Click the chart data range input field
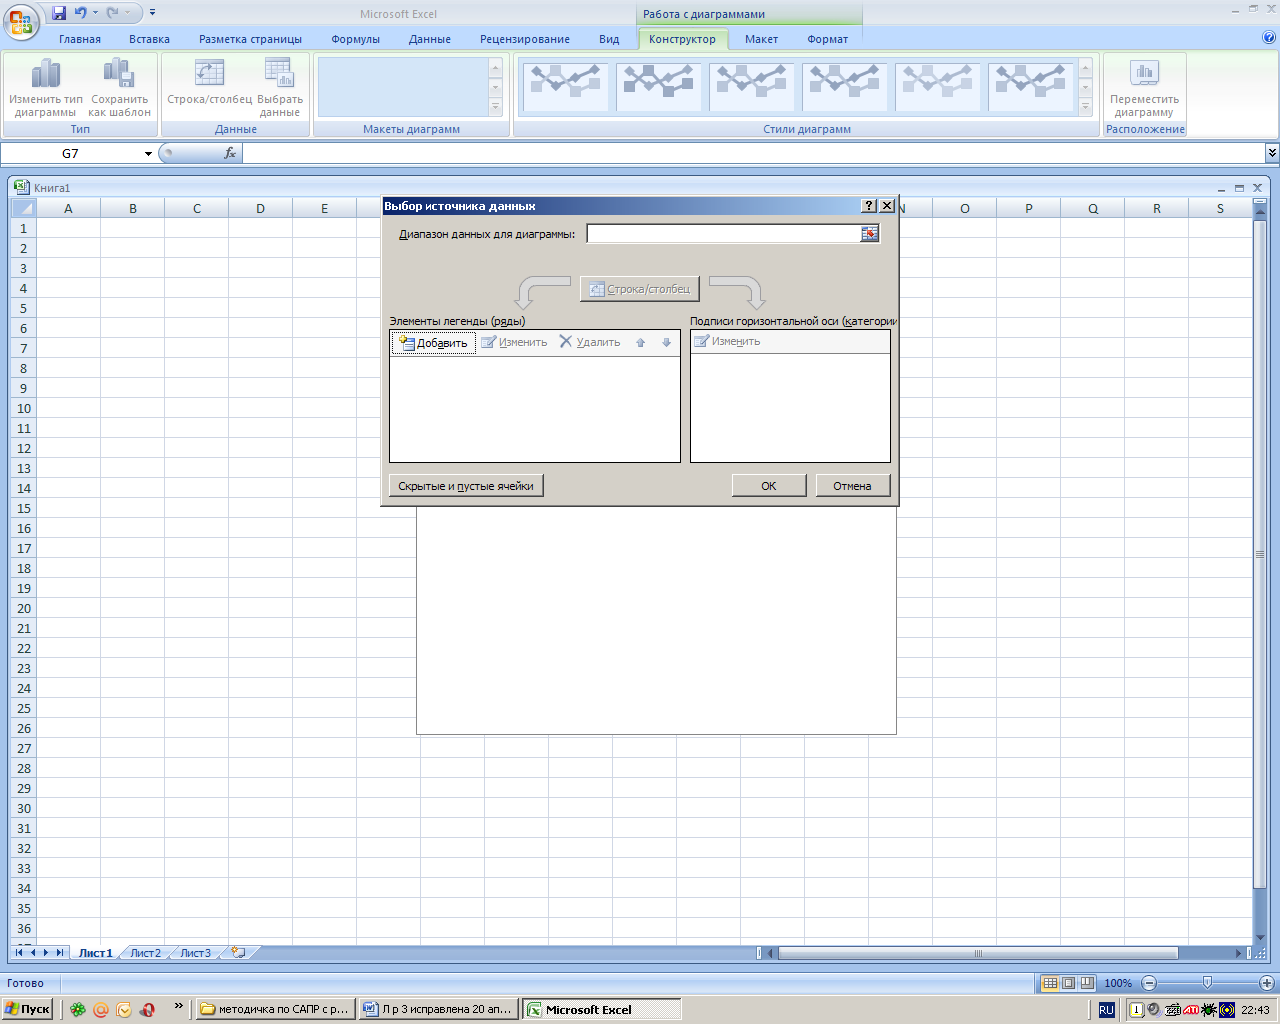1280x1024 pixels. point(723,233)
